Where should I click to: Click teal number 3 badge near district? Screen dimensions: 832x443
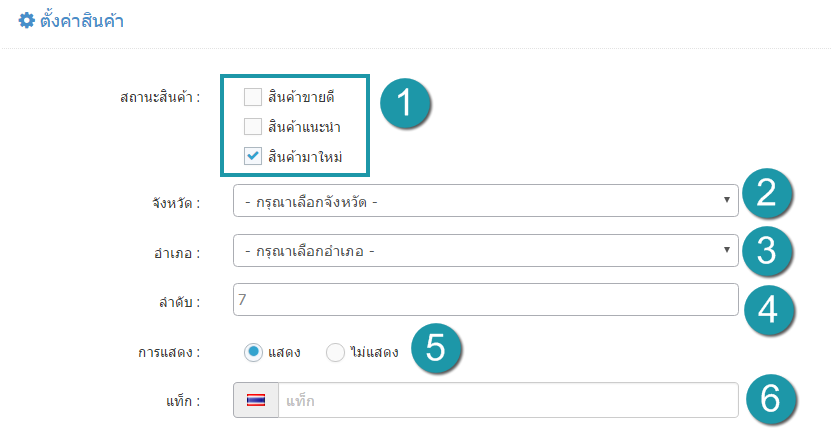(767, 251)
